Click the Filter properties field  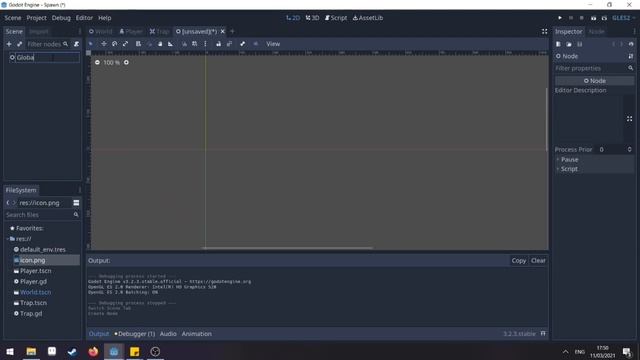click(594, 68)
